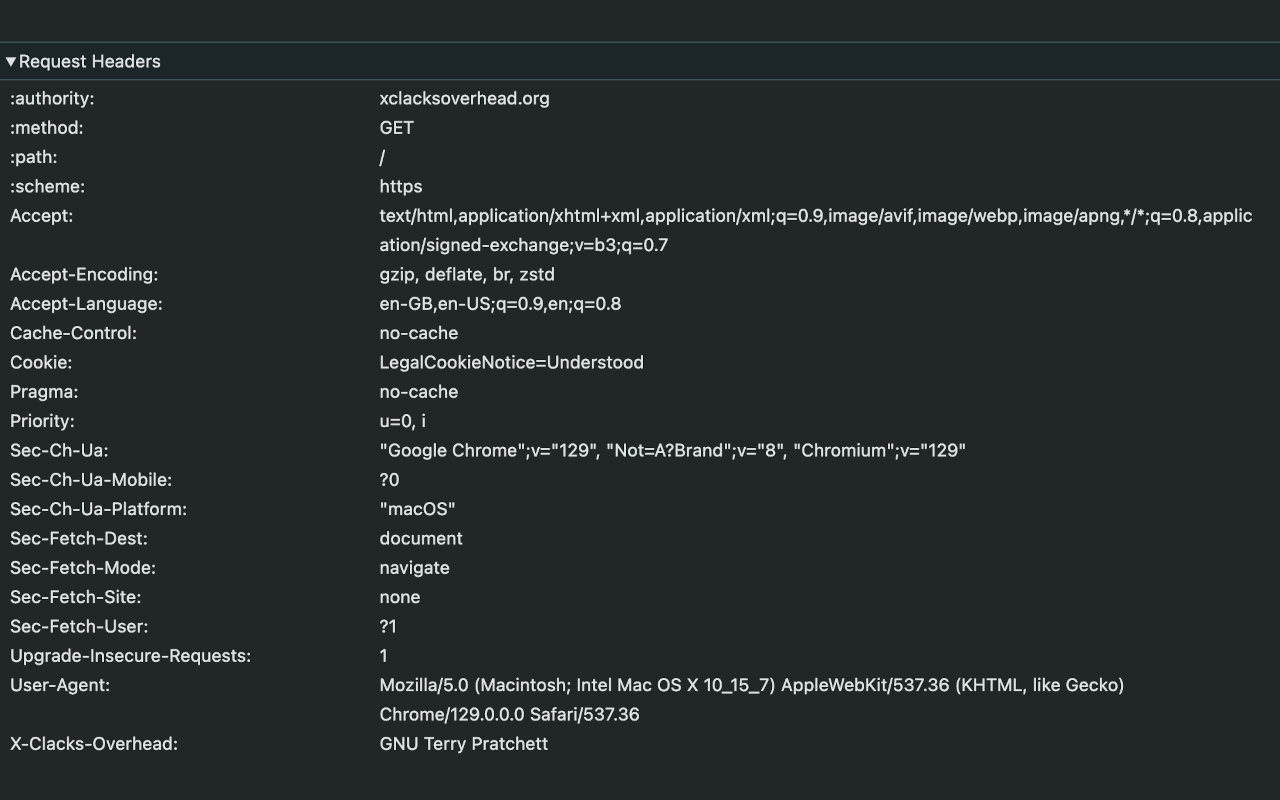Click the Cache-Control no-cache value
The width and height of the screenshot is (1280, 800).
418,333
